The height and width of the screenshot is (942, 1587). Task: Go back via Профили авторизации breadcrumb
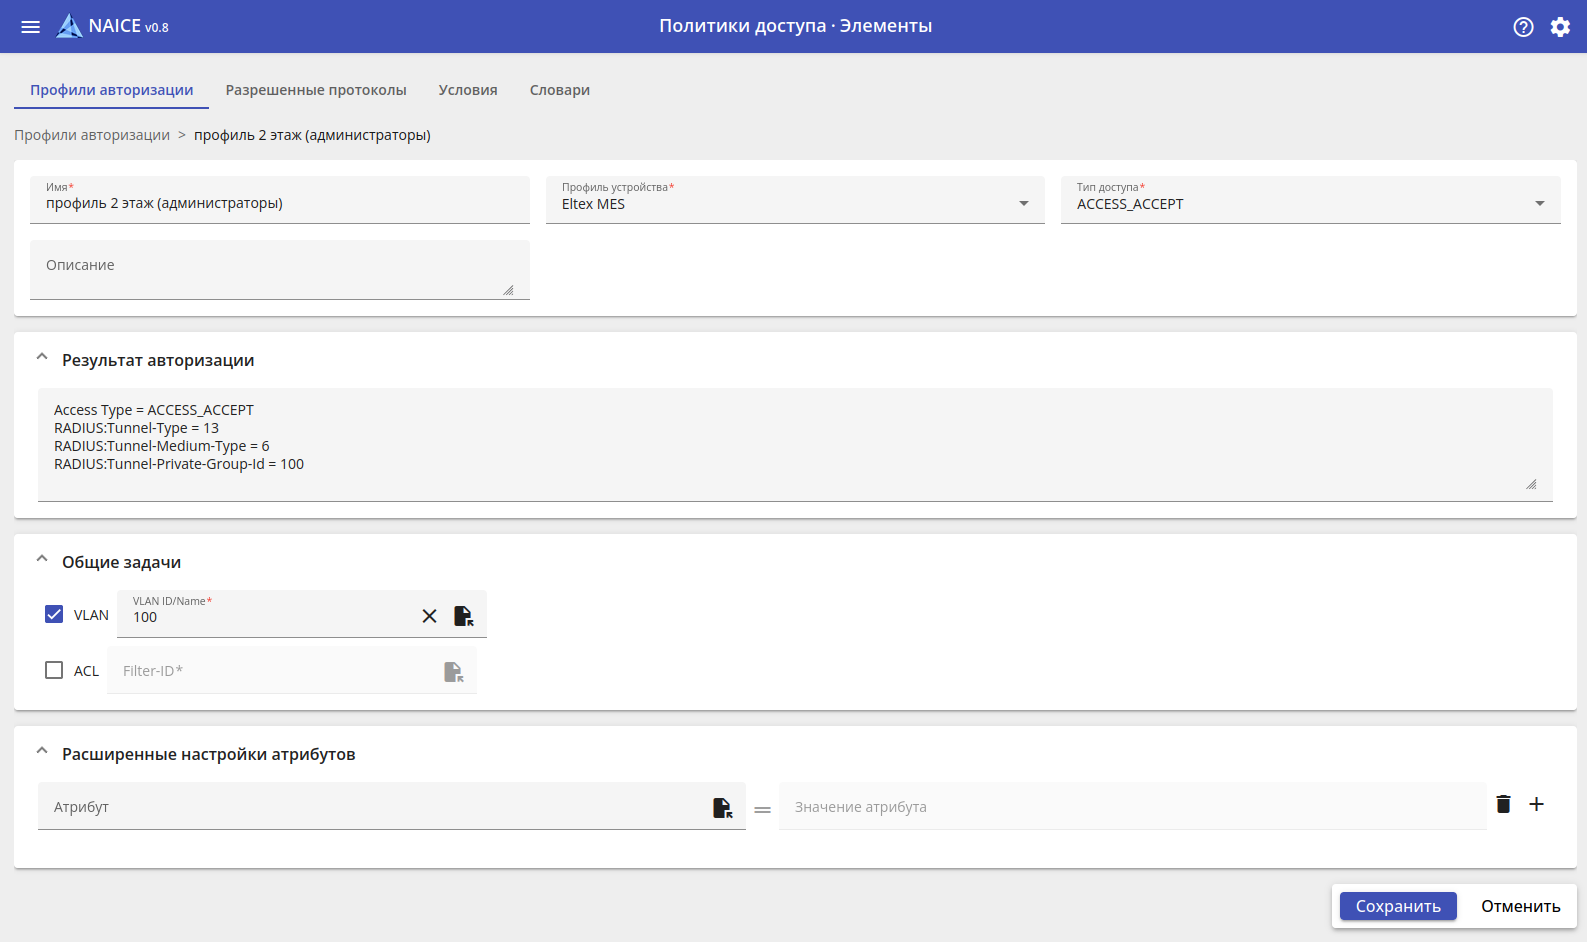[x=92, y=135]
